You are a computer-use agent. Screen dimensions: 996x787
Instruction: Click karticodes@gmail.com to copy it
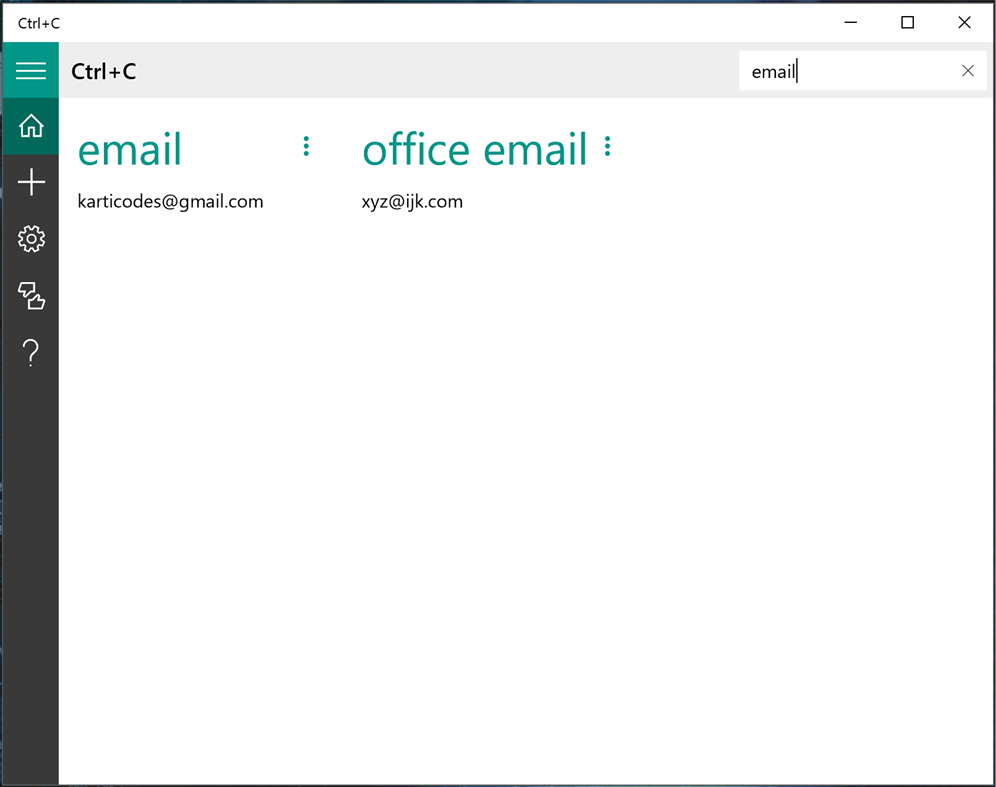(x=170, y=201)
